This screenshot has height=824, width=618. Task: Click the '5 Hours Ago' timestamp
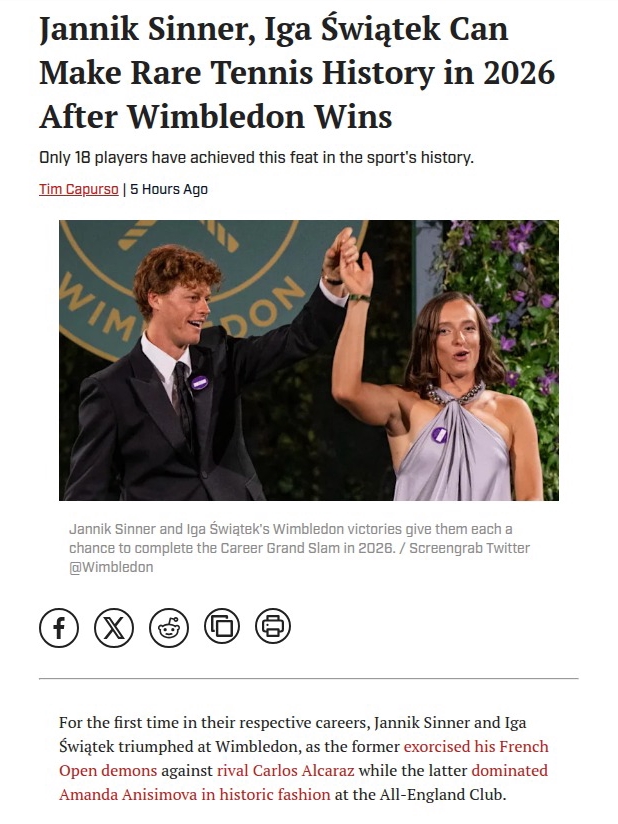[x=169, y=189]
